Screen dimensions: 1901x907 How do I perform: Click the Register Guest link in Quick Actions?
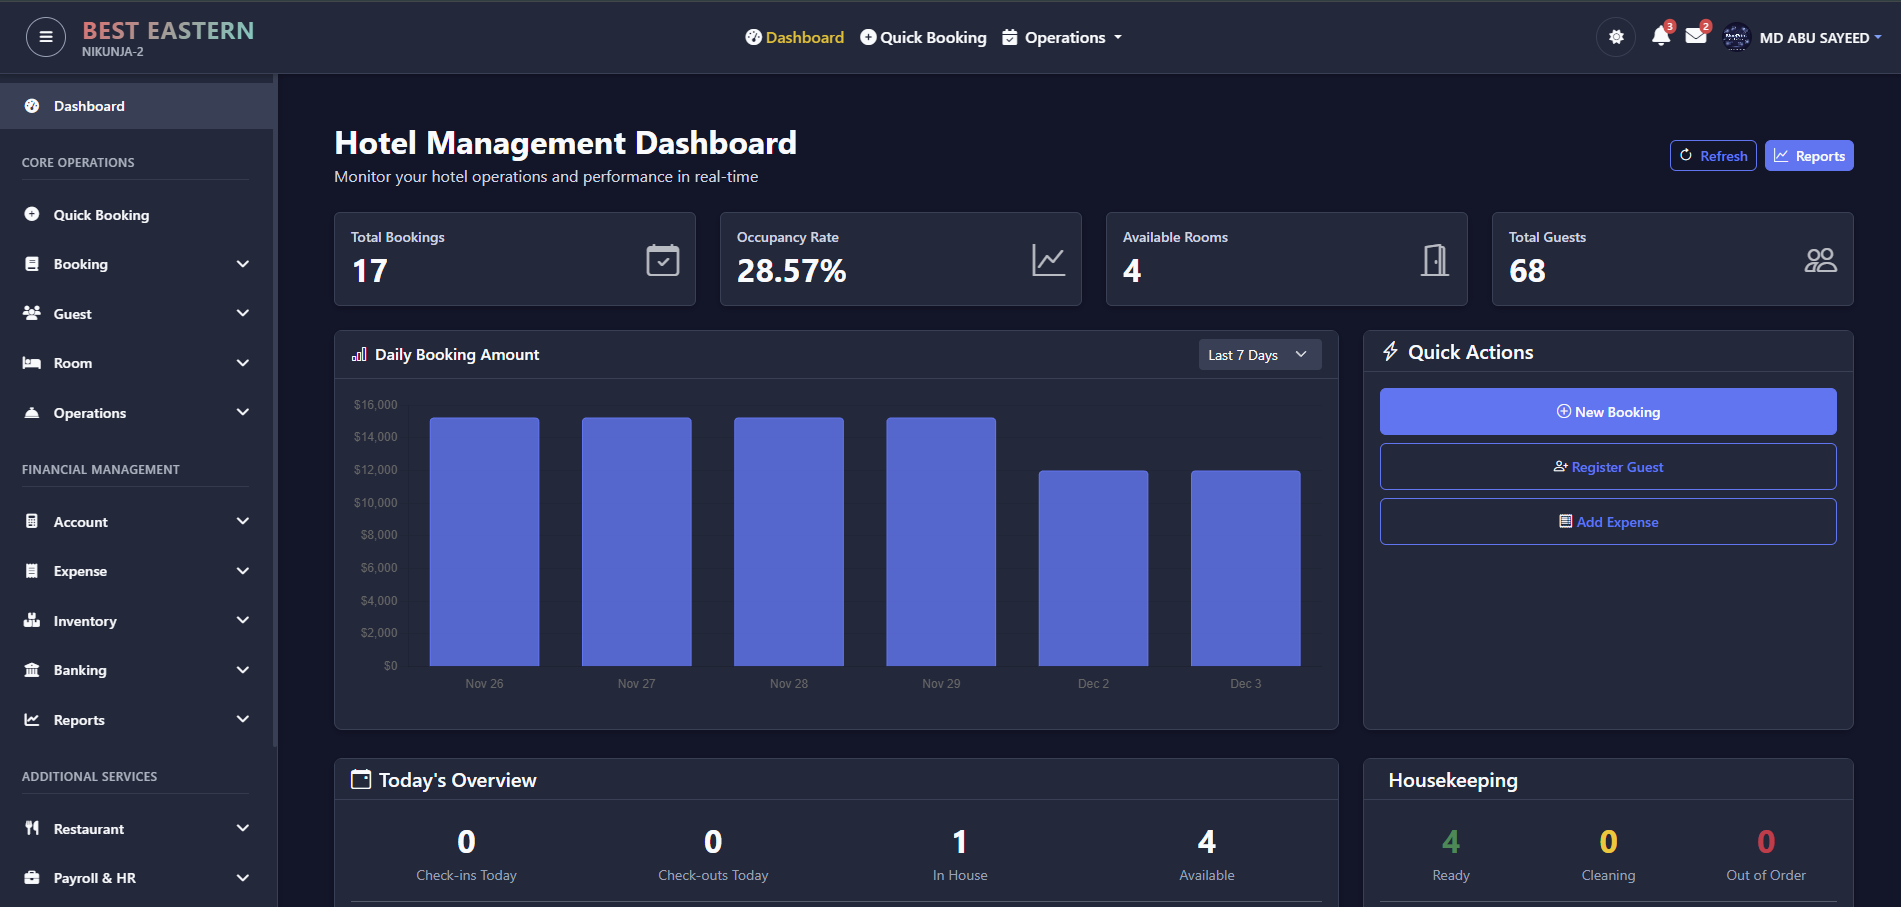click(x=1607, y=466)
